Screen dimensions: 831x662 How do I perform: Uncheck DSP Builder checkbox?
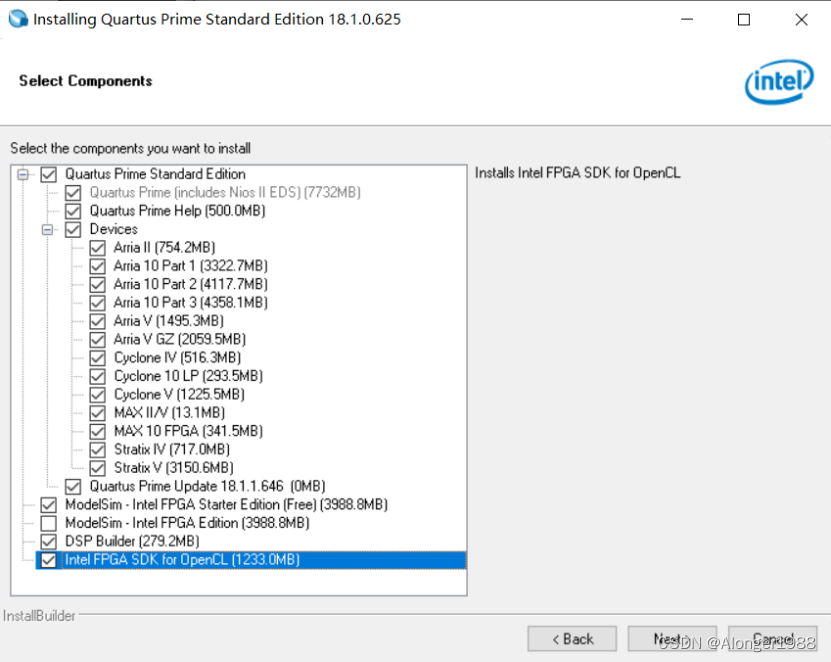pyautogui.click(x=49, y=542)
